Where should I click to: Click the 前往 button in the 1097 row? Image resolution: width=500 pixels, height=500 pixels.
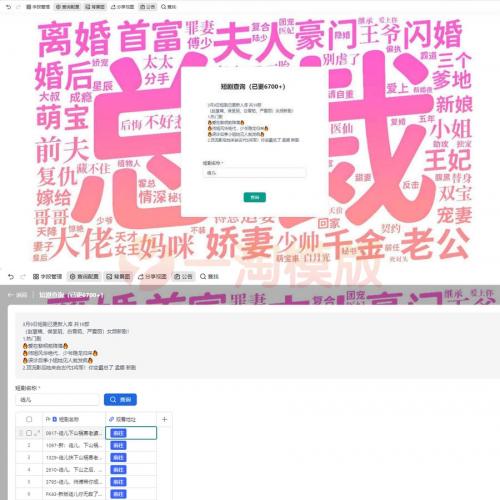click(118, 445)
